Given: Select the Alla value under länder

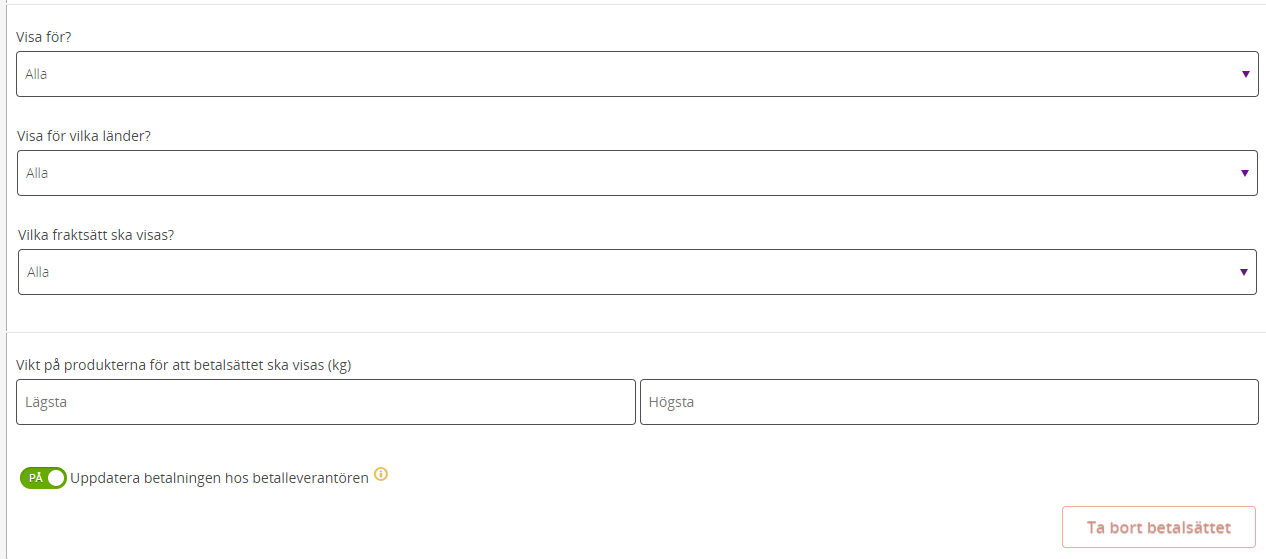Looking at the screenshot, I should point(37,173).
